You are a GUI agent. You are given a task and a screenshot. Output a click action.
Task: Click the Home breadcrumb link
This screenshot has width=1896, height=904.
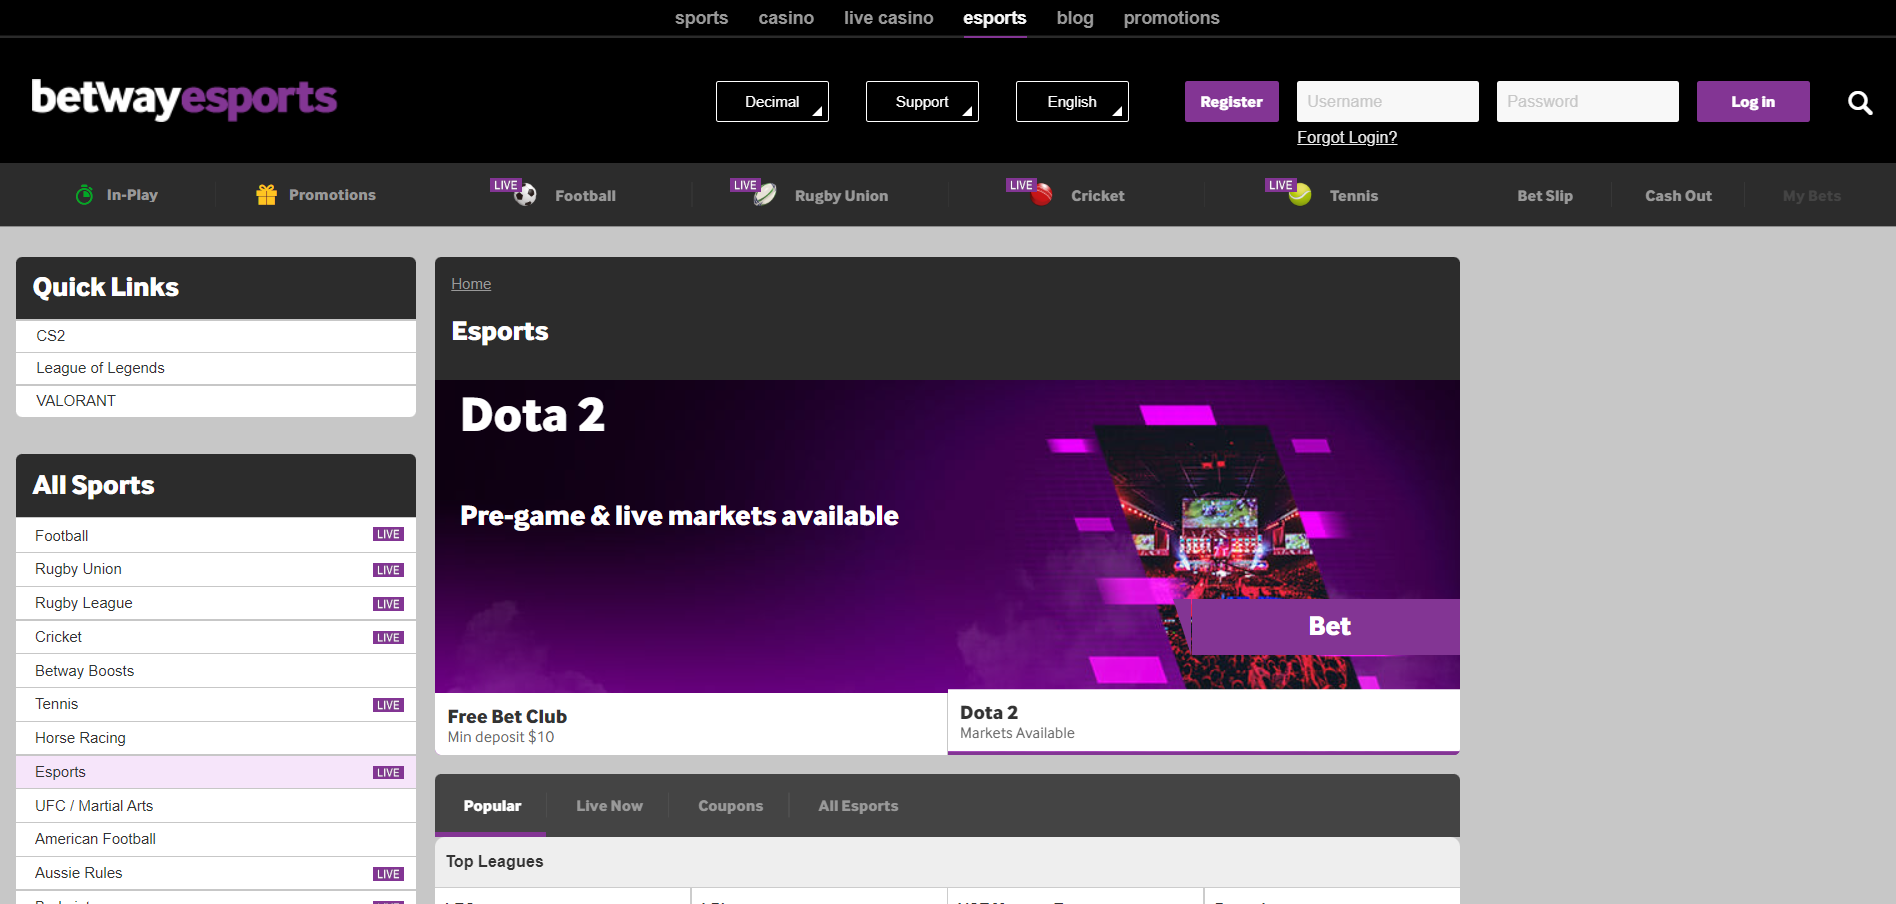(471, 284)
